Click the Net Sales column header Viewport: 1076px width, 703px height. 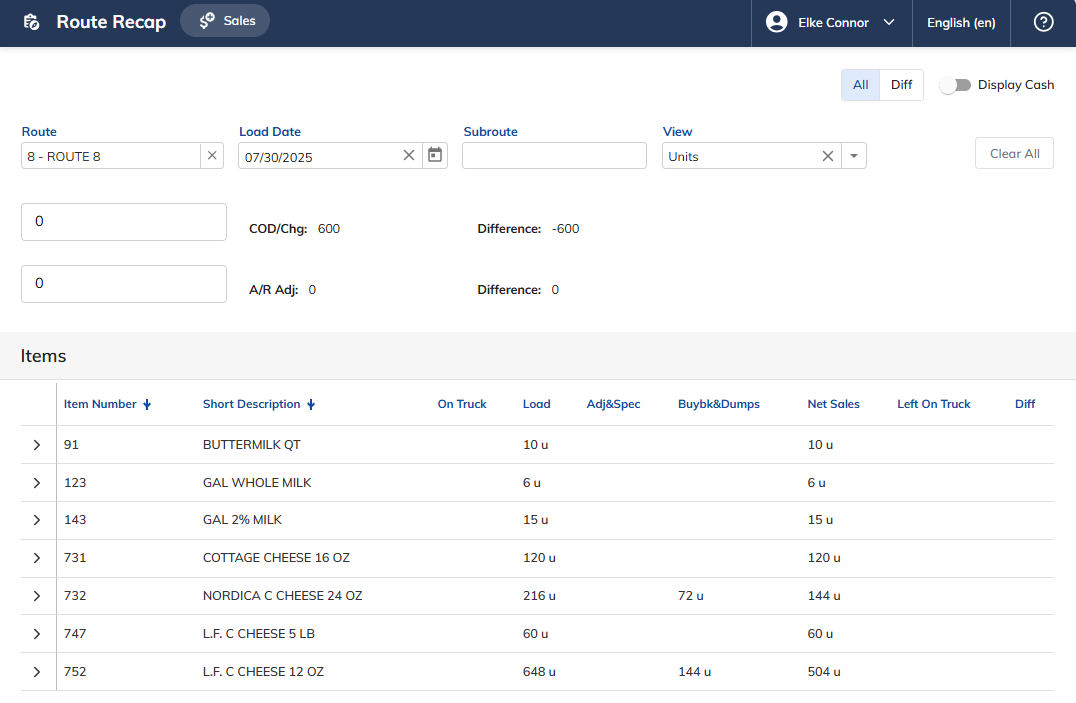tap(833, 404)
